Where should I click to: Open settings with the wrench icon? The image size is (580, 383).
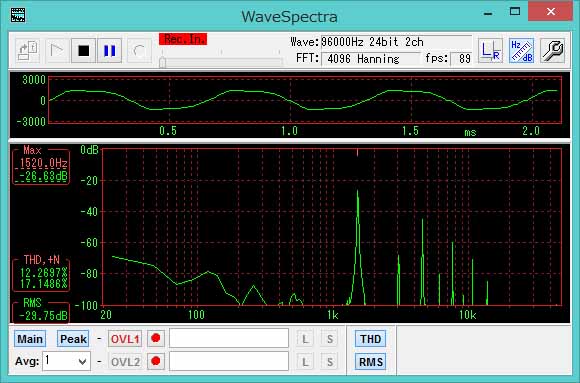coord(553,51)
